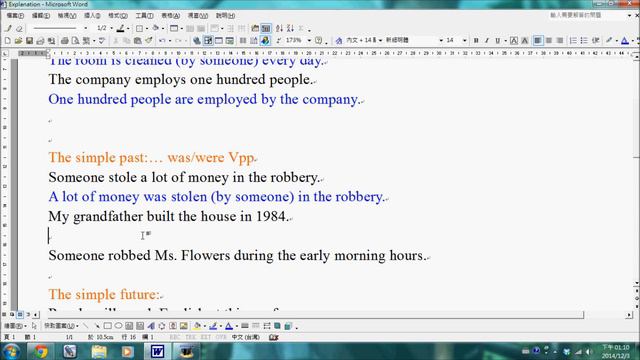640x360 pixels.
Task: Draw a Rectangle shape
Action: click(x=107, y=326)
